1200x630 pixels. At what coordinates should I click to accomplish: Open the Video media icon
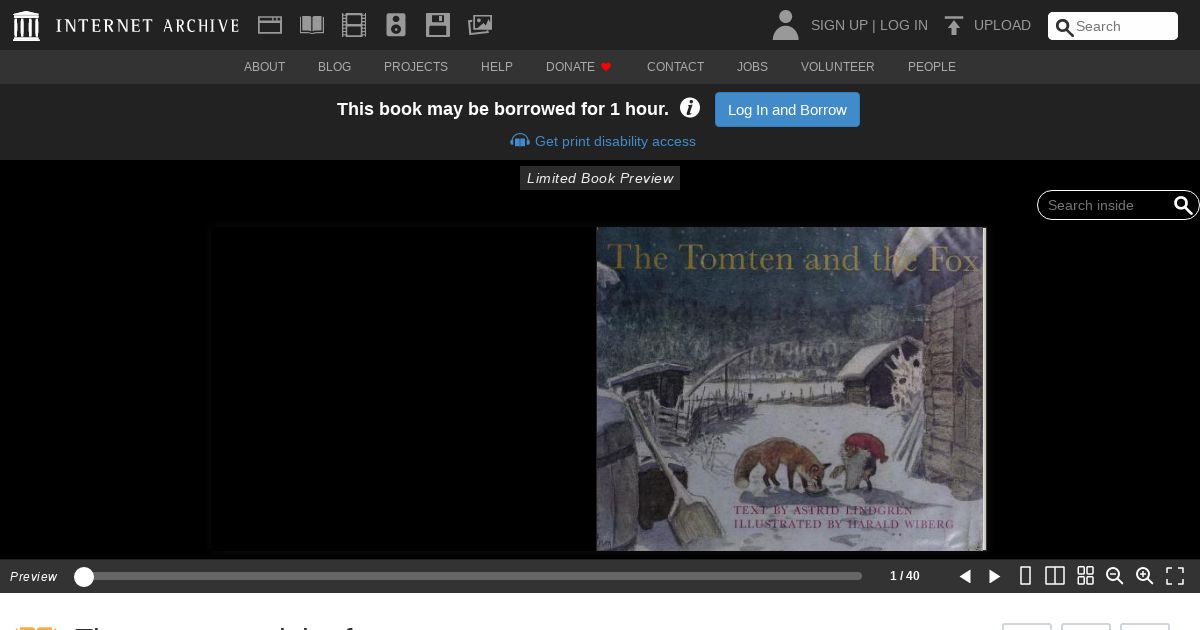(354, 25)
